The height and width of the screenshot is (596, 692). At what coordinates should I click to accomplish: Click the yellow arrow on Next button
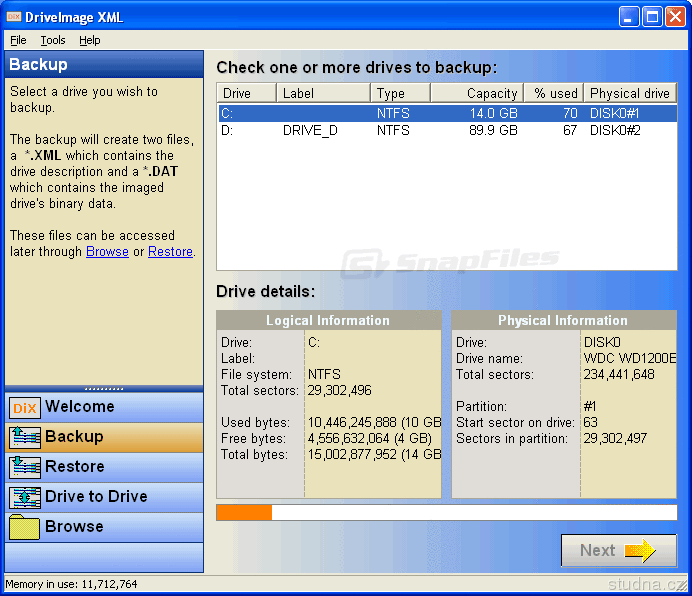click(640, 551)
